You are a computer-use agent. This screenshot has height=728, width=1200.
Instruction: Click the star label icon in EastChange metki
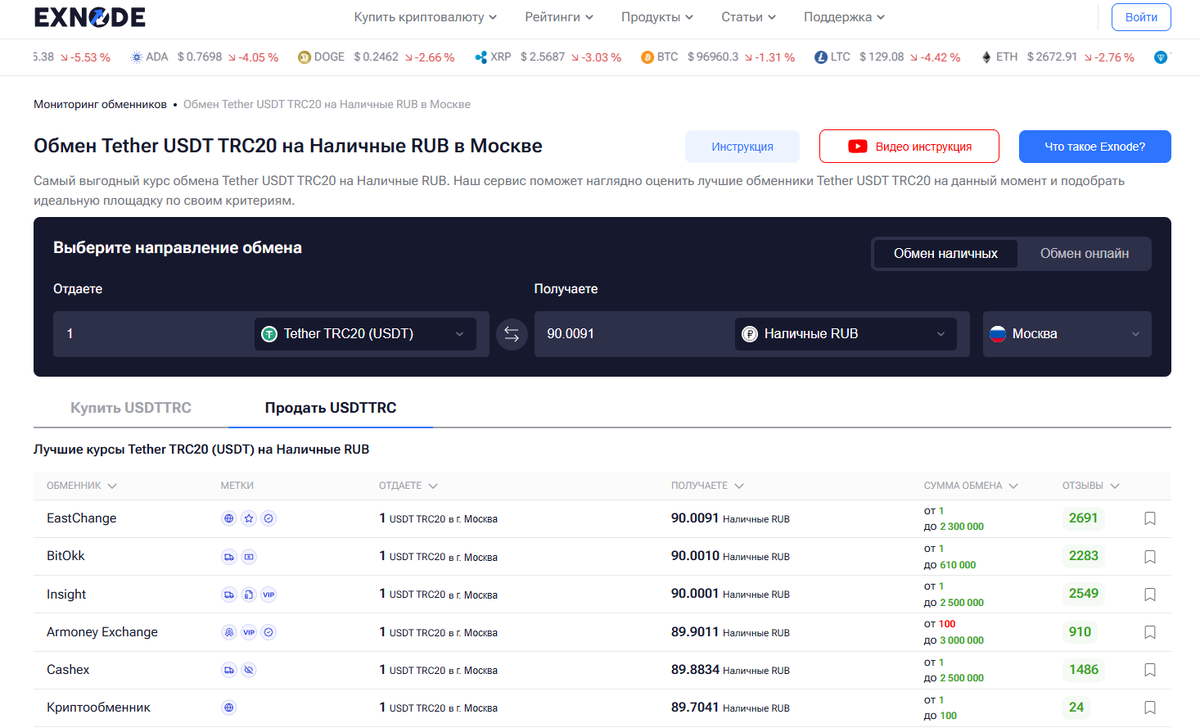point(249,518)
